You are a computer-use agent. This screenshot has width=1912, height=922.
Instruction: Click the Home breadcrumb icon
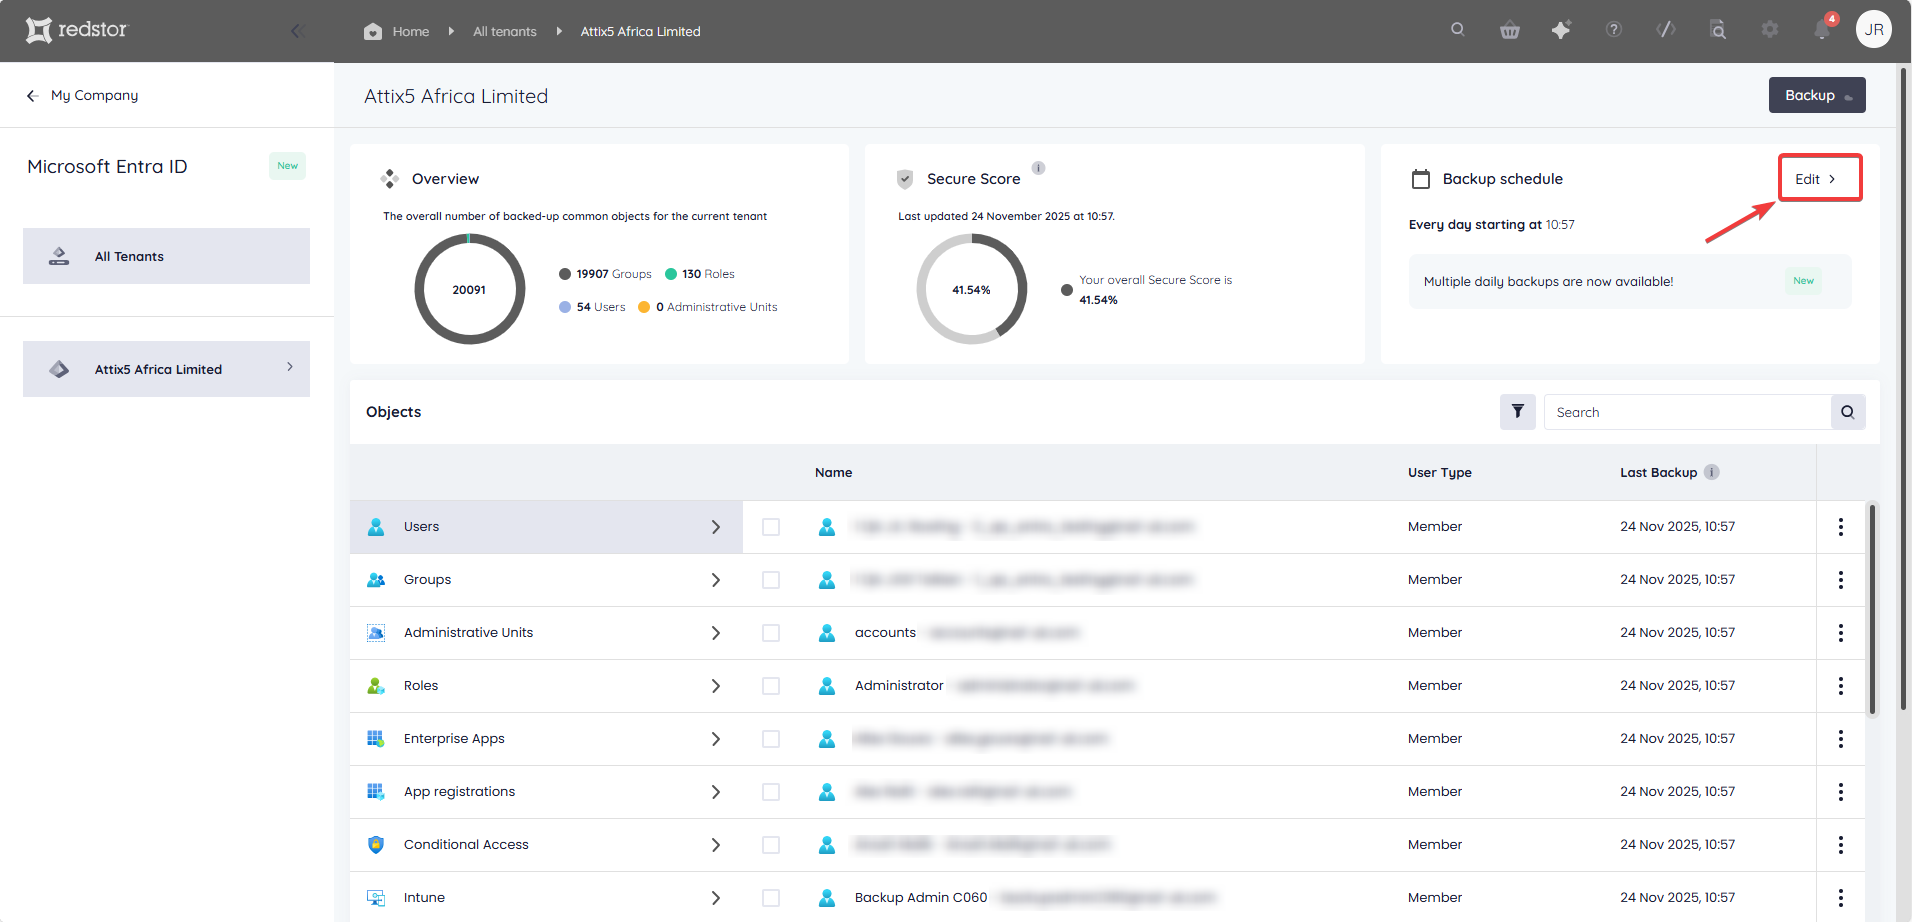[x=373, y=31]
